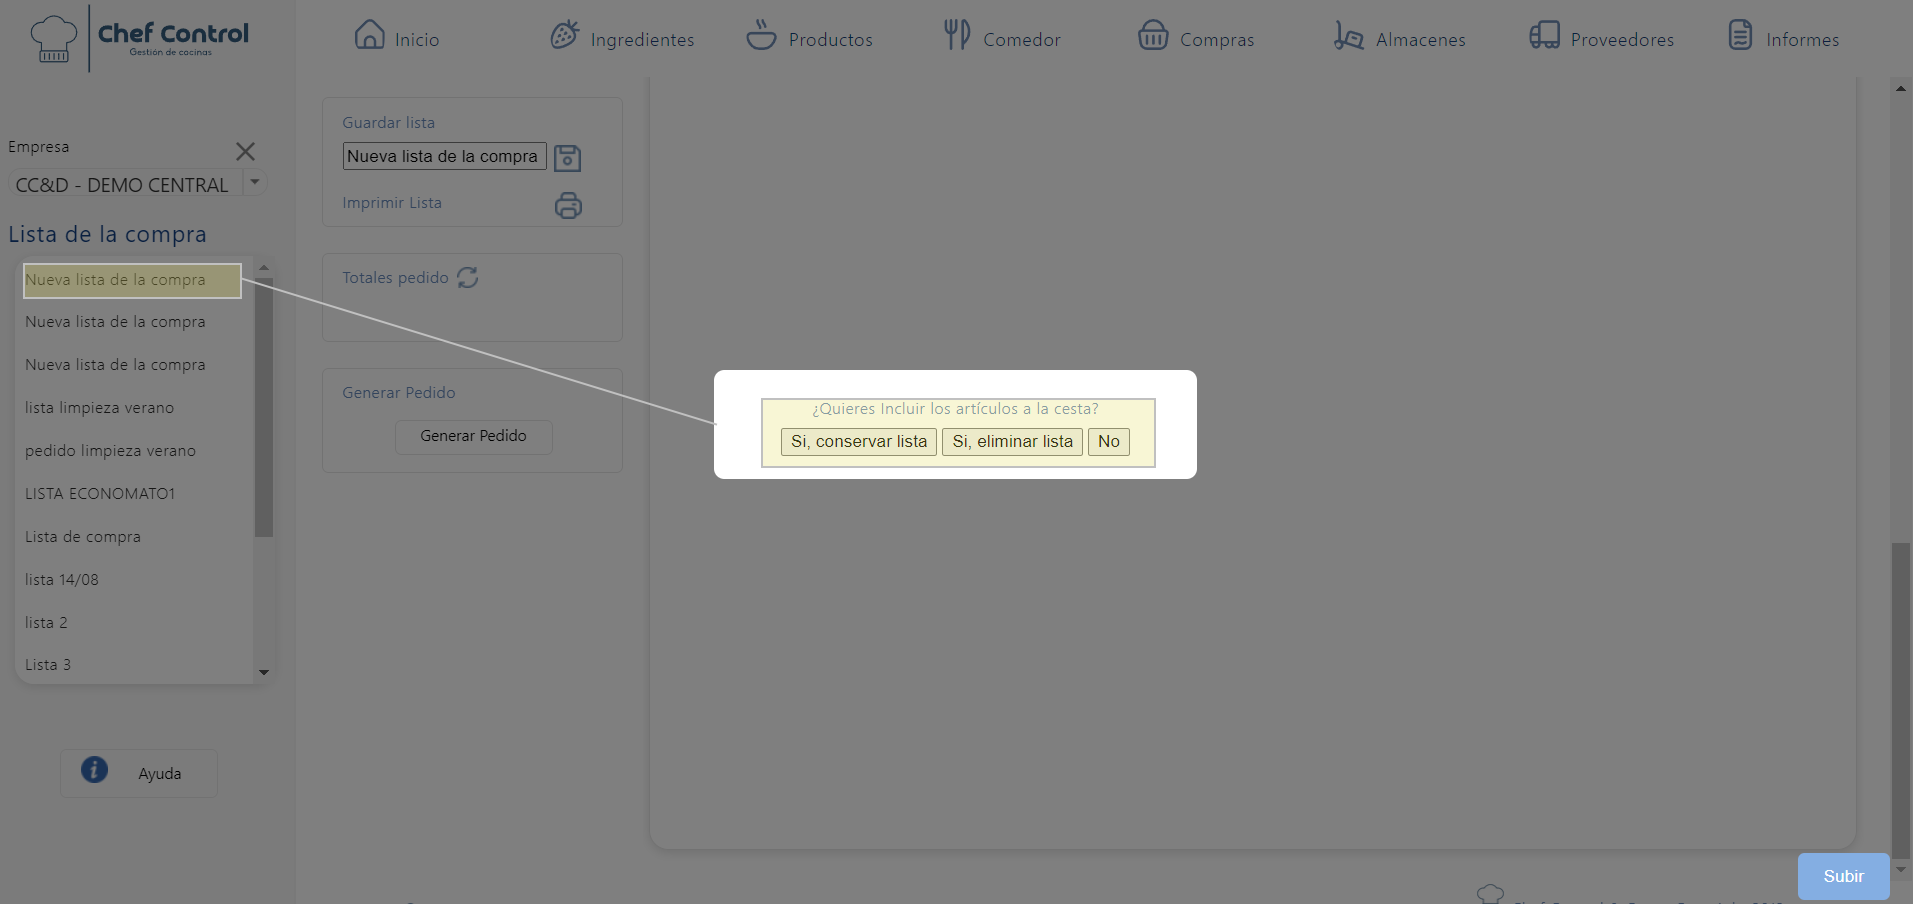This screenshot has height=904, width=1913.
Task: Click the Chef Control chef hat logo
Action: 53,39
